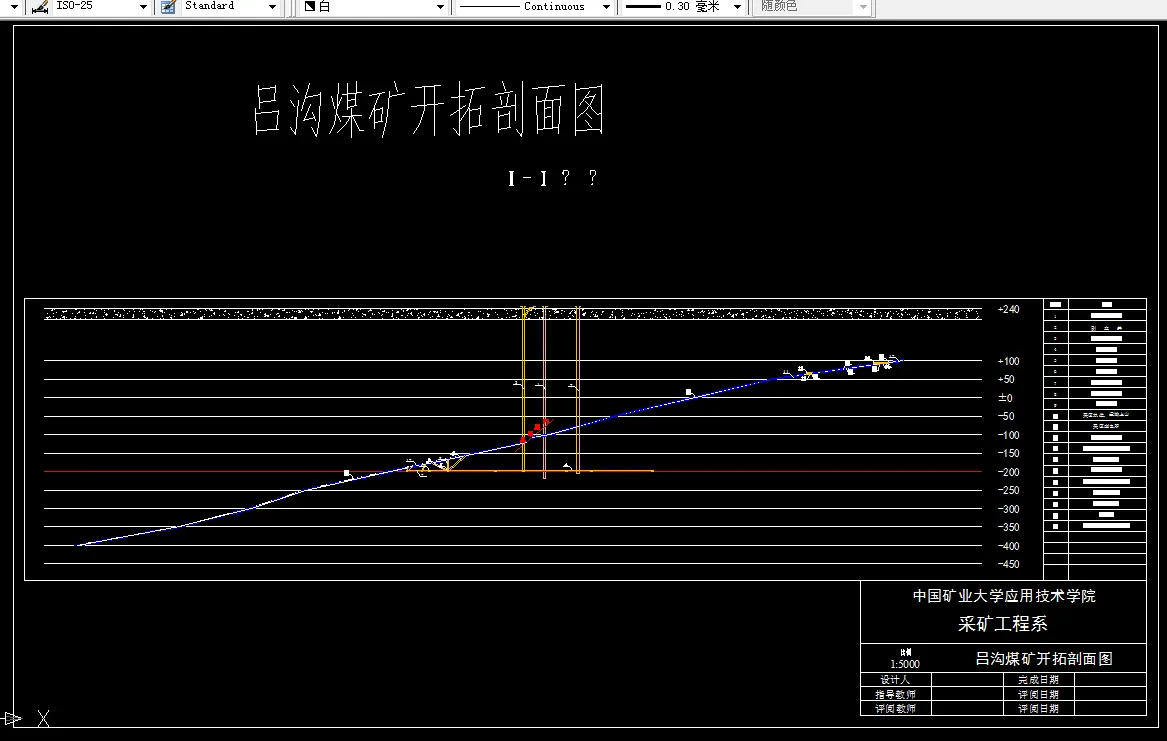Select the +100 elevation label
Screen dimensions: 1167x741
click(x=1008, y=361)
